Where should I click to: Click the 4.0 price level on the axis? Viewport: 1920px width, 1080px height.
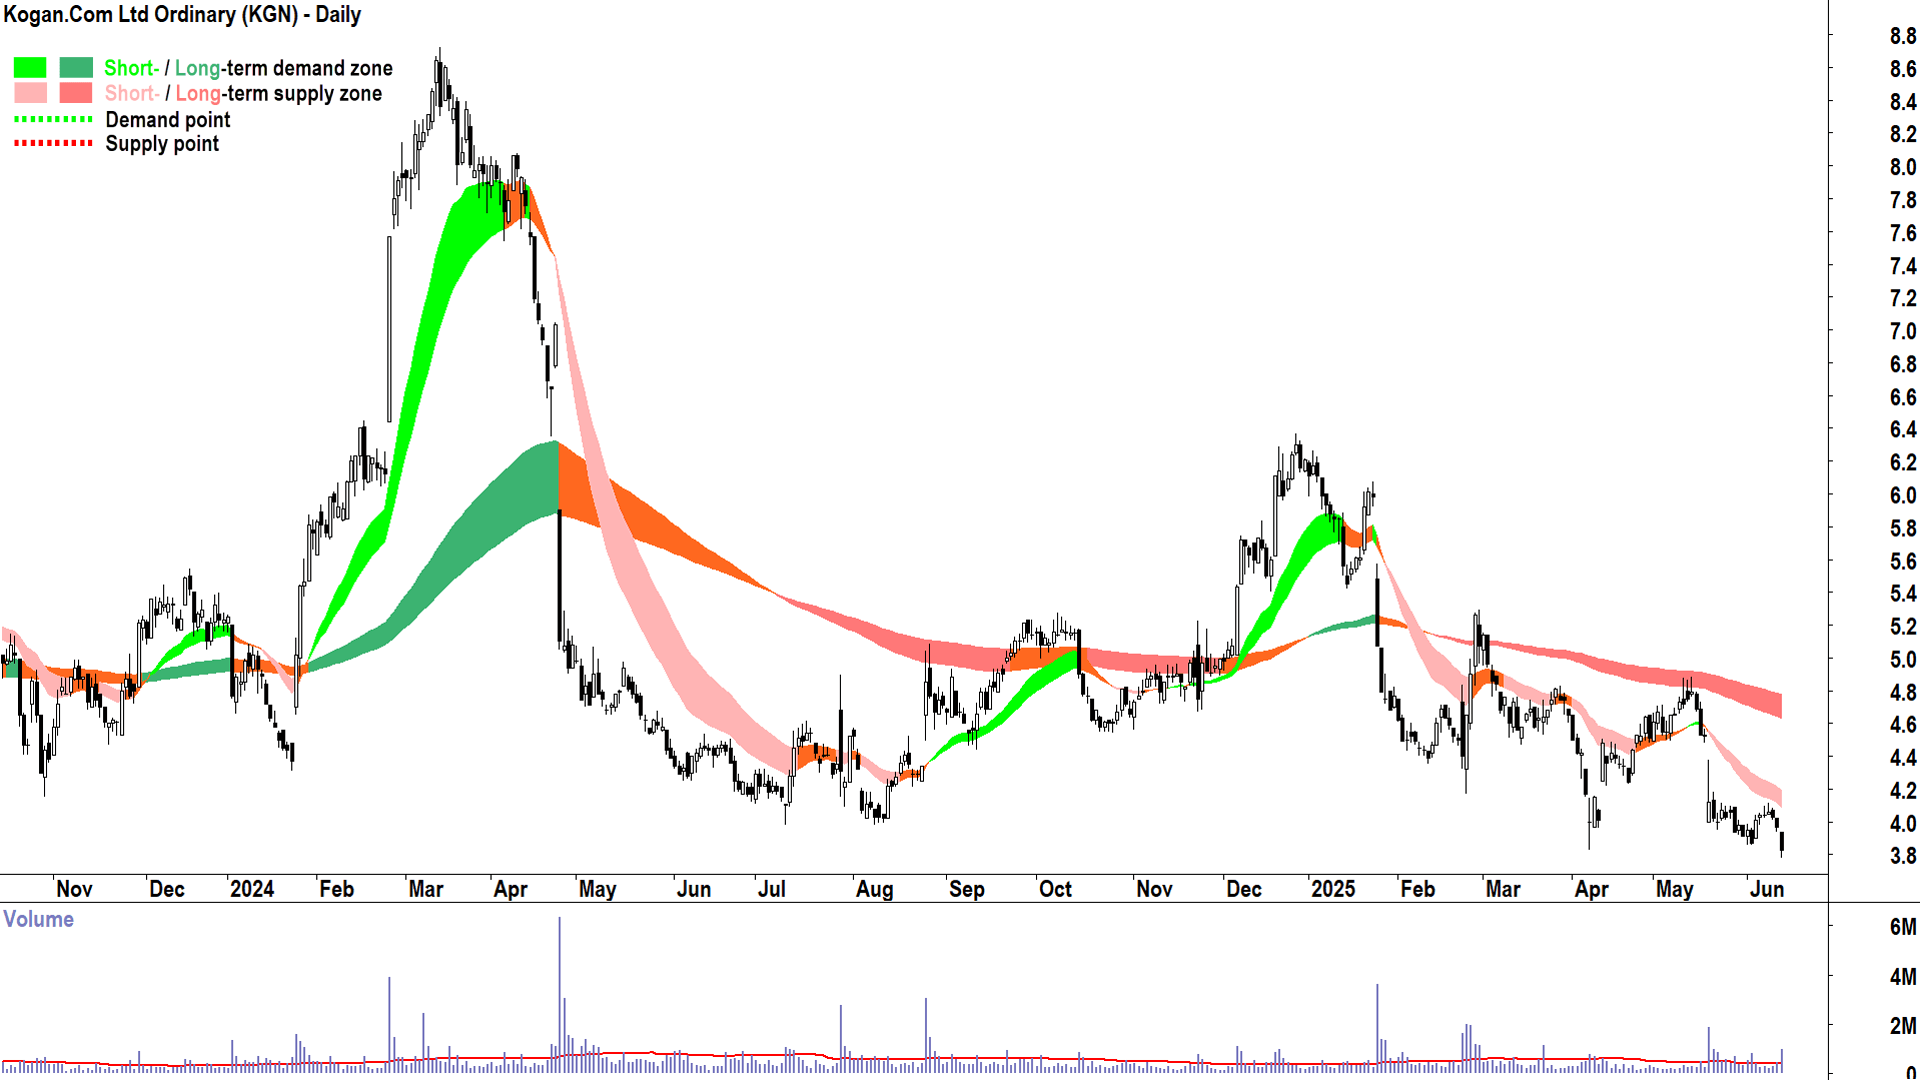tap(1902, 823)
